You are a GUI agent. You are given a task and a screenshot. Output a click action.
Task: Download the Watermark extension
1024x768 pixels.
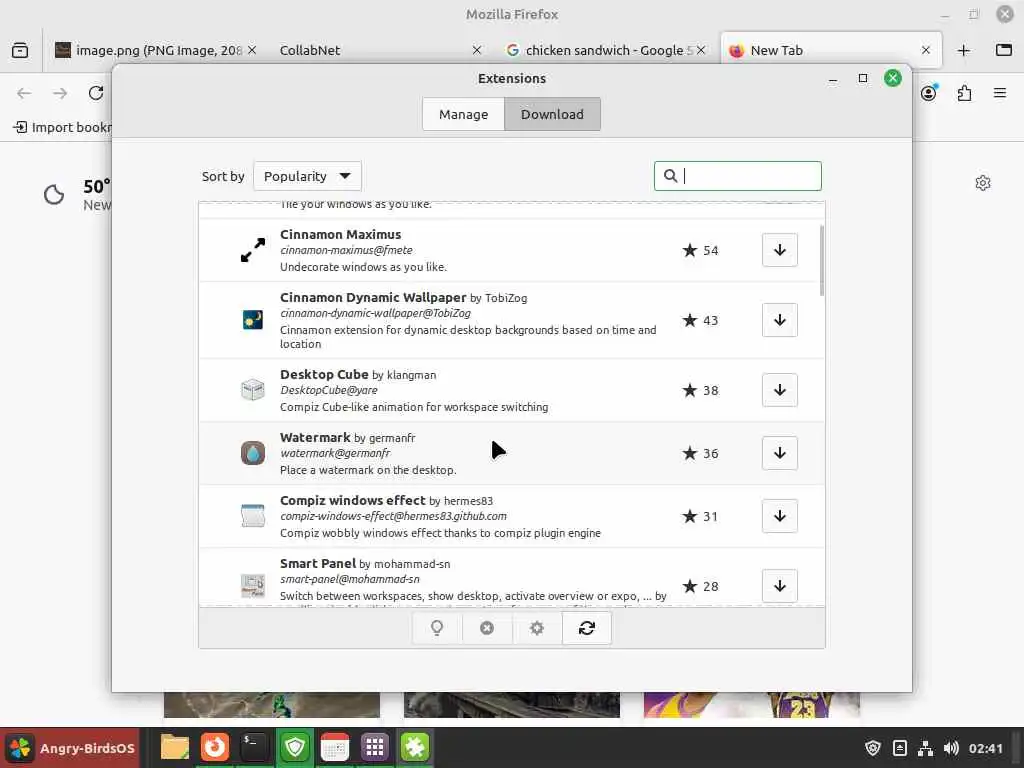(779, 453)
